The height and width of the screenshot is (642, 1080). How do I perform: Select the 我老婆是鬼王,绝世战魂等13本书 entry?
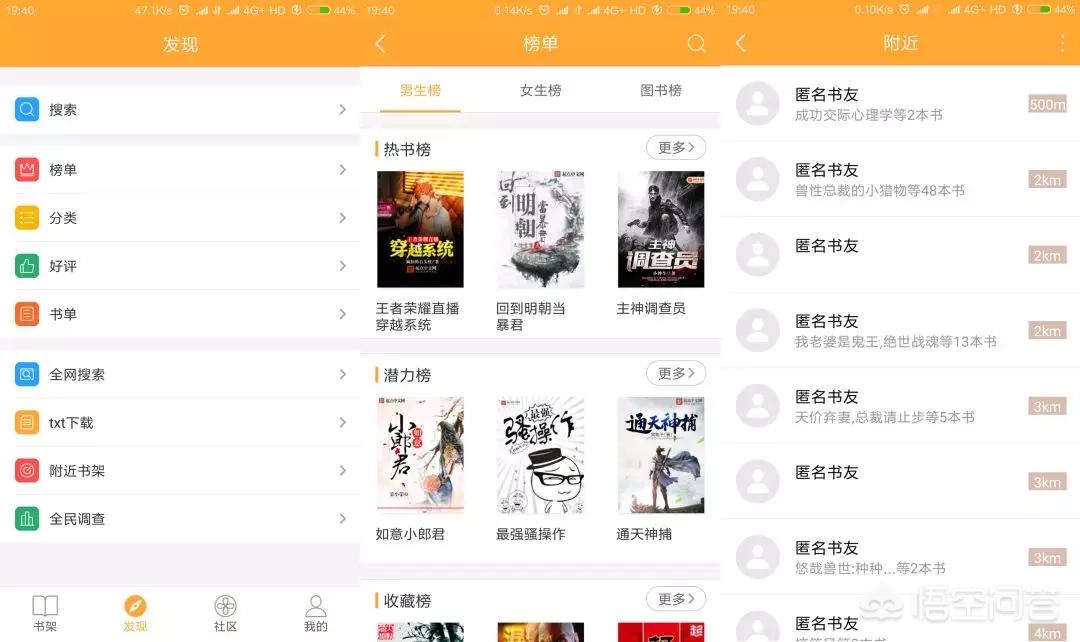pyautogui.click(x=900, y=330)
